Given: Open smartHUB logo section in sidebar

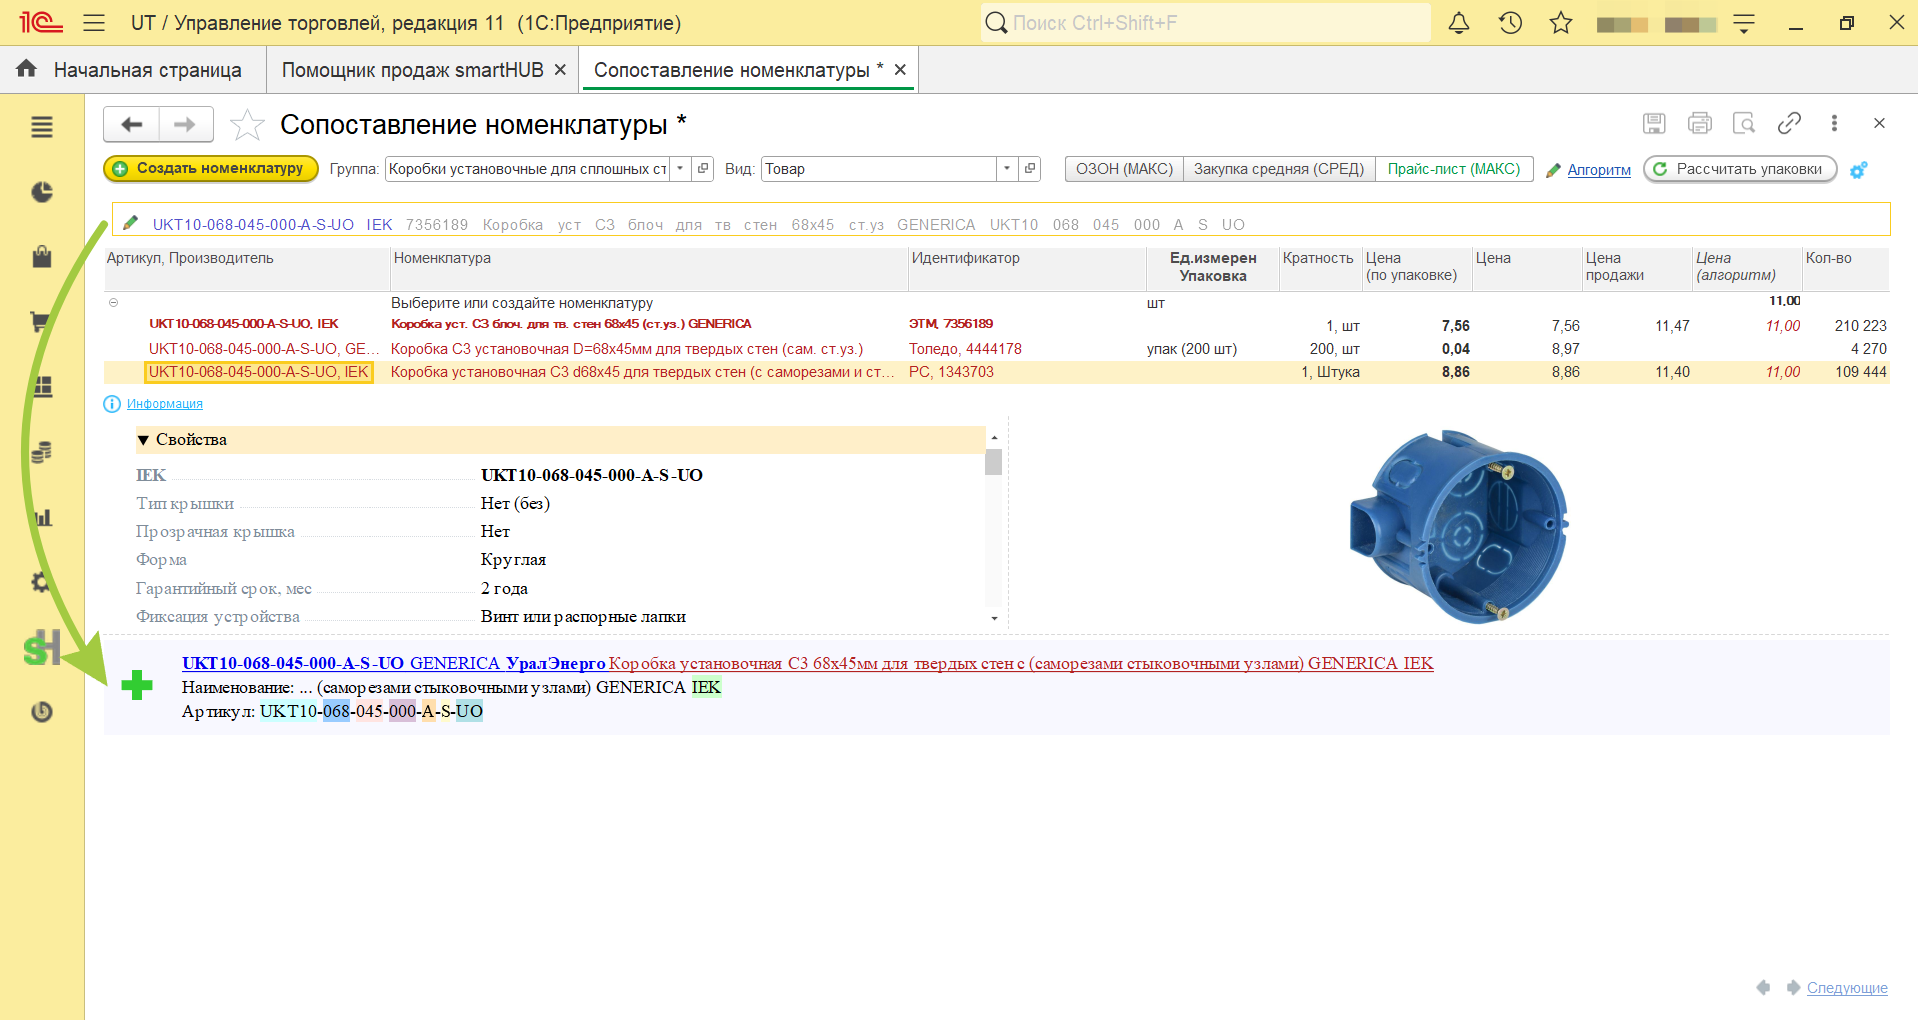Looking at the screenshot, I should (41, 648).
